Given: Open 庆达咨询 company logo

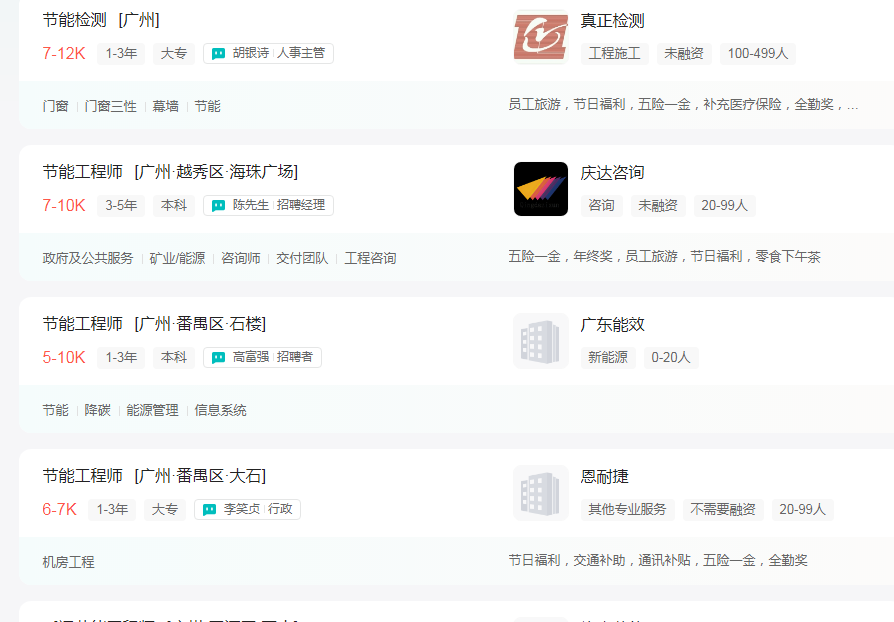Looking at the screenshot, I should tap(540, 189).
